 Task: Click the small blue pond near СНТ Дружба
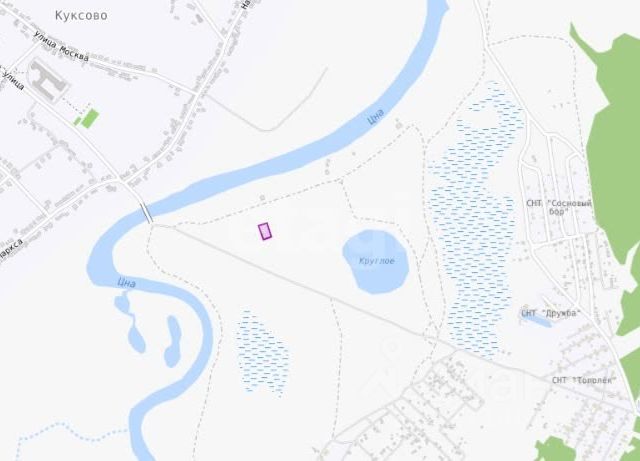tap(536, 319)
